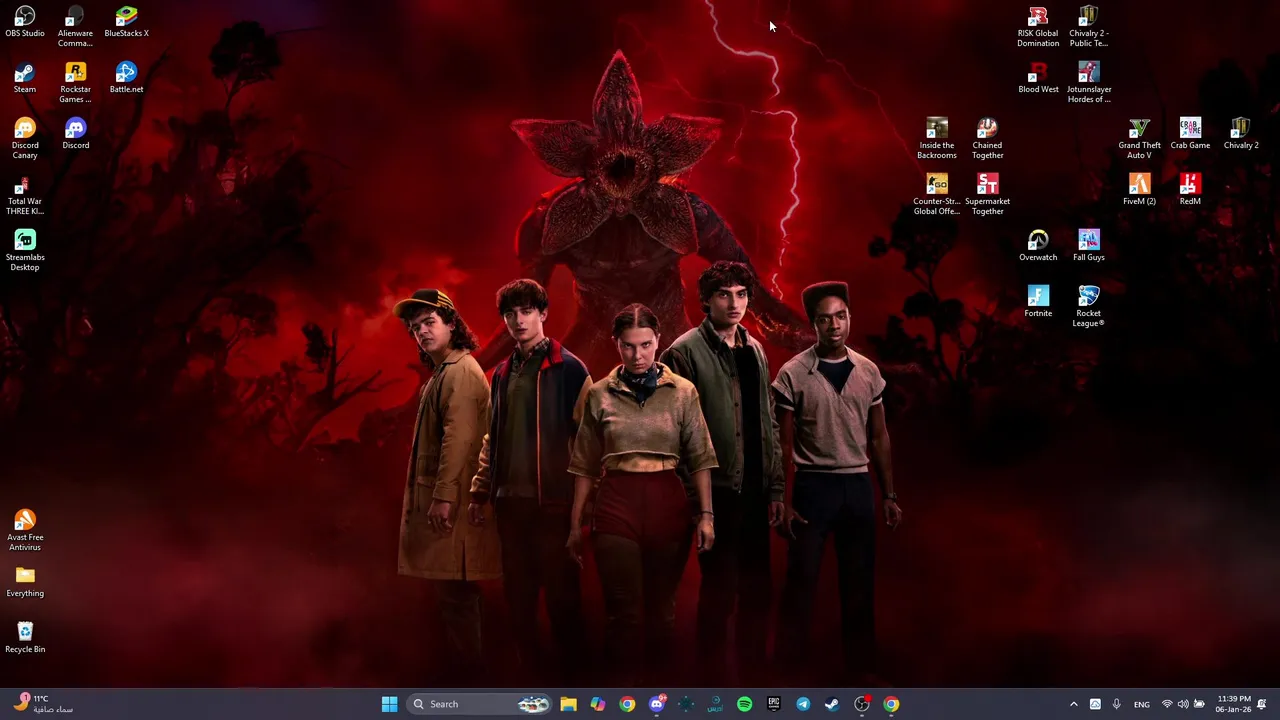Select the Discord Canary desktop icon
This screenshot has width=1280, height=720.
click(x=25, y=139)
